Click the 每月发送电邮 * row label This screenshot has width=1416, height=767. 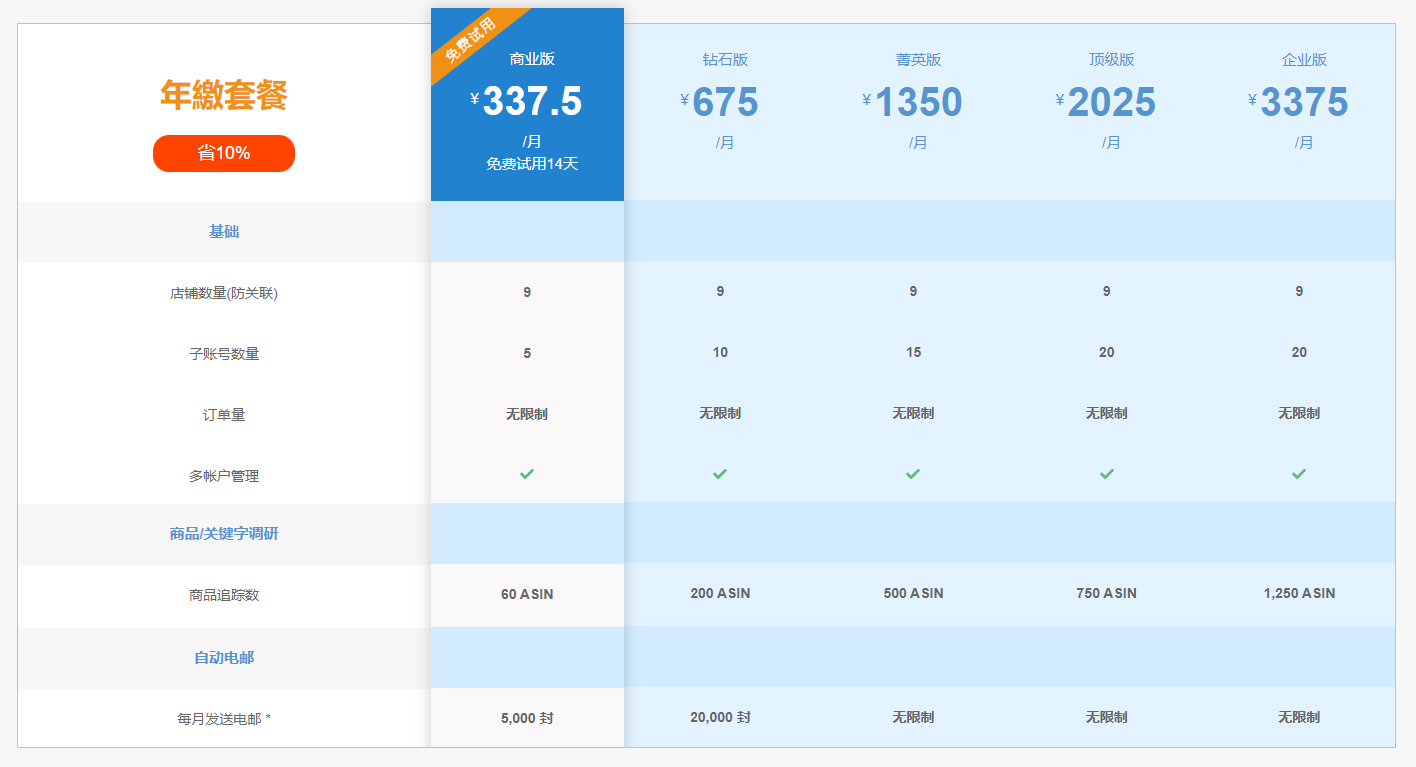tap(224, 718)
